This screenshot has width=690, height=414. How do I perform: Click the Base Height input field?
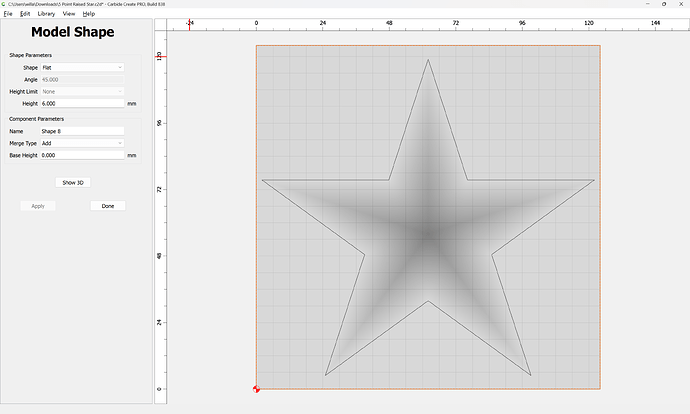pyautogui.click(x=82, y=155)
